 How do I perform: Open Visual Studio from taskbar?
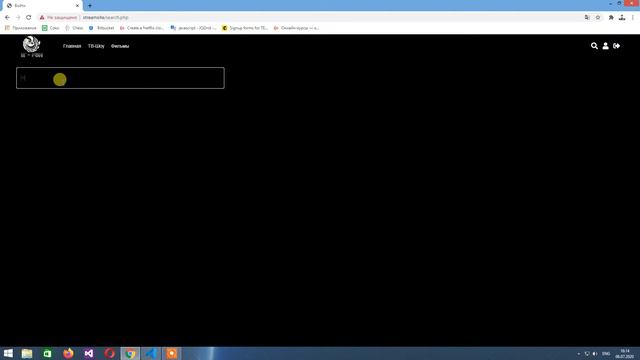[x=89, y=353]
